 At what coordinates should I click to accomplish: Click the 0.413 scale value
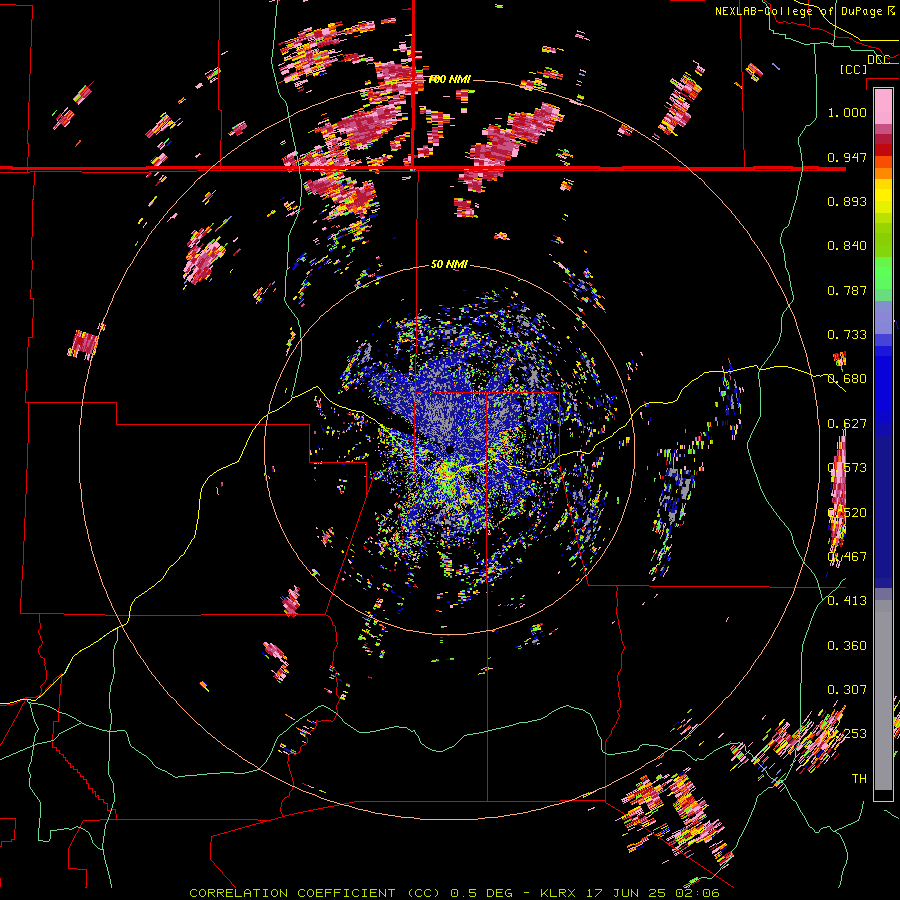click(847, 601)
